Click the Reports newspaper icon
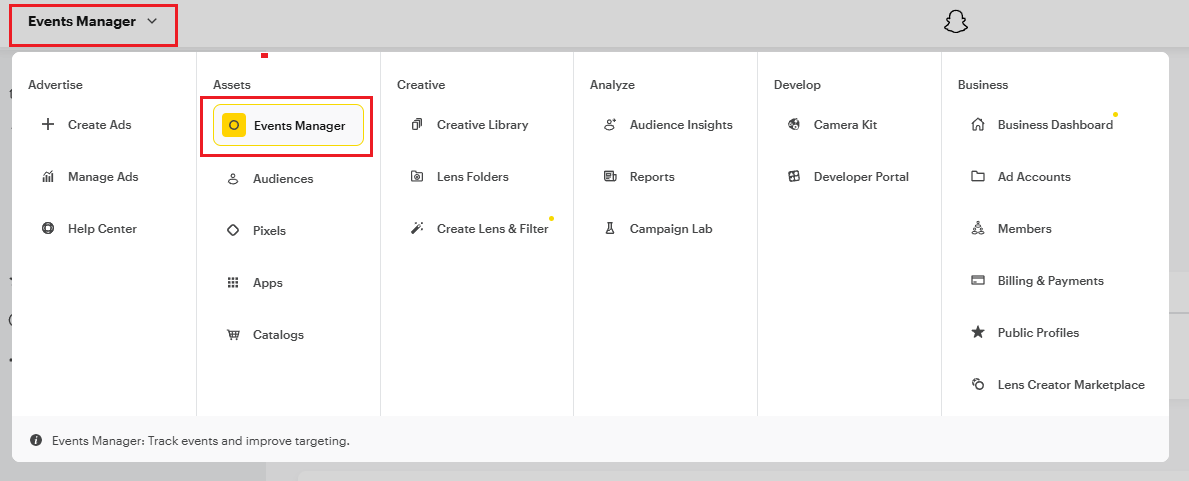Screen dimensions: 1189x481 (610, 177)
